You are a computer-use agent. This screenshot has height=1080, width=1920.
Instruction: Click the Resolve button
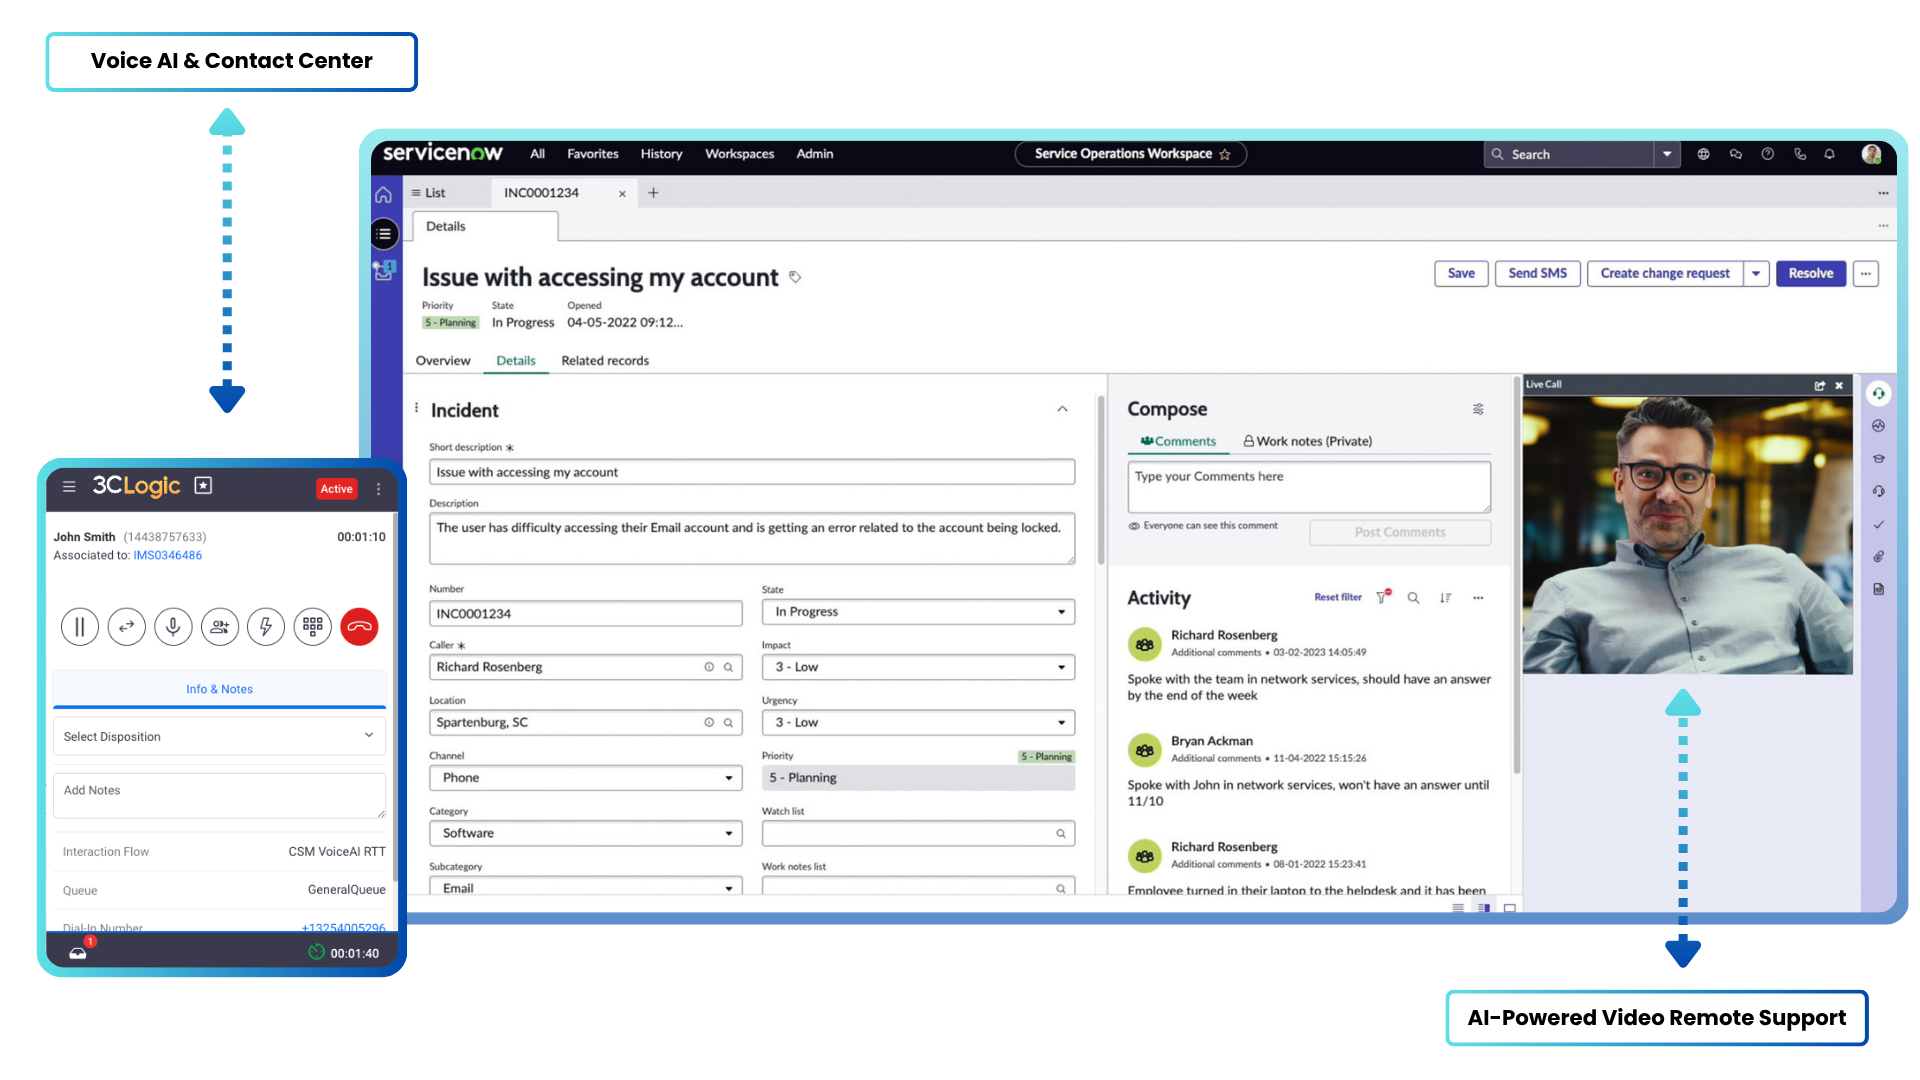1810,274
